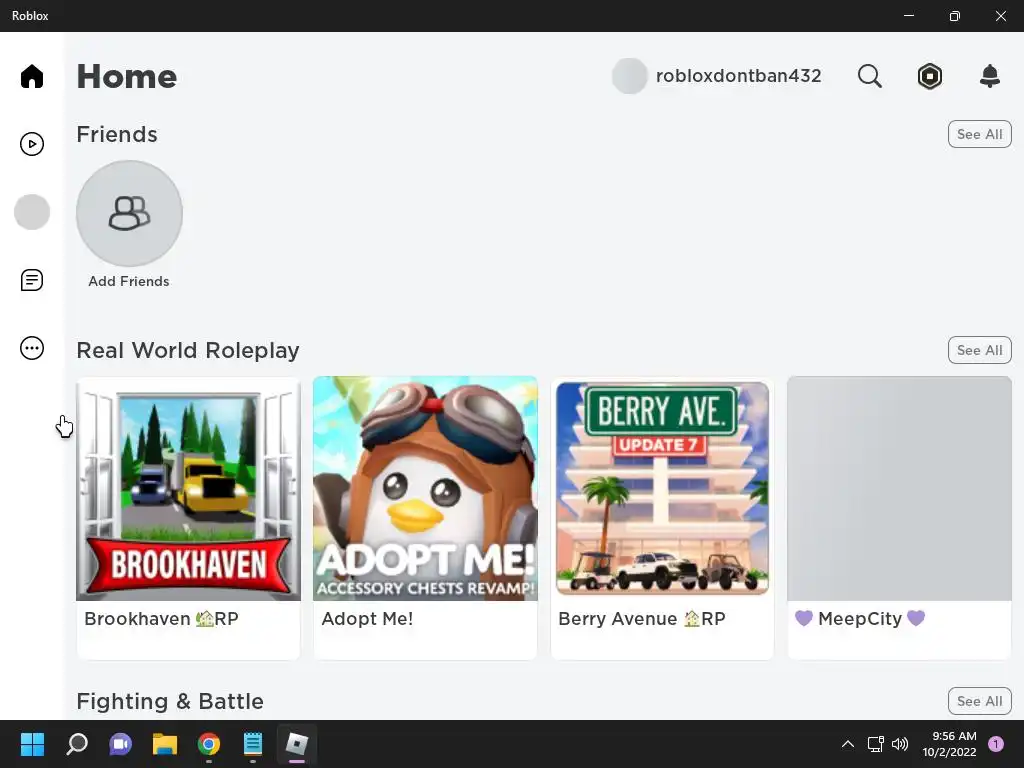Screen dimensions: 1024x768
Task: Open the Robux hexagon icon
Action: tap(929, 76)
